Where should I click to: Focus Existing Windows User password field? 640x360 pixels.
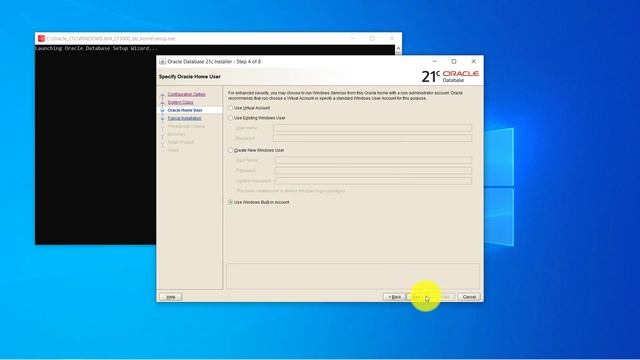(372, 138)
